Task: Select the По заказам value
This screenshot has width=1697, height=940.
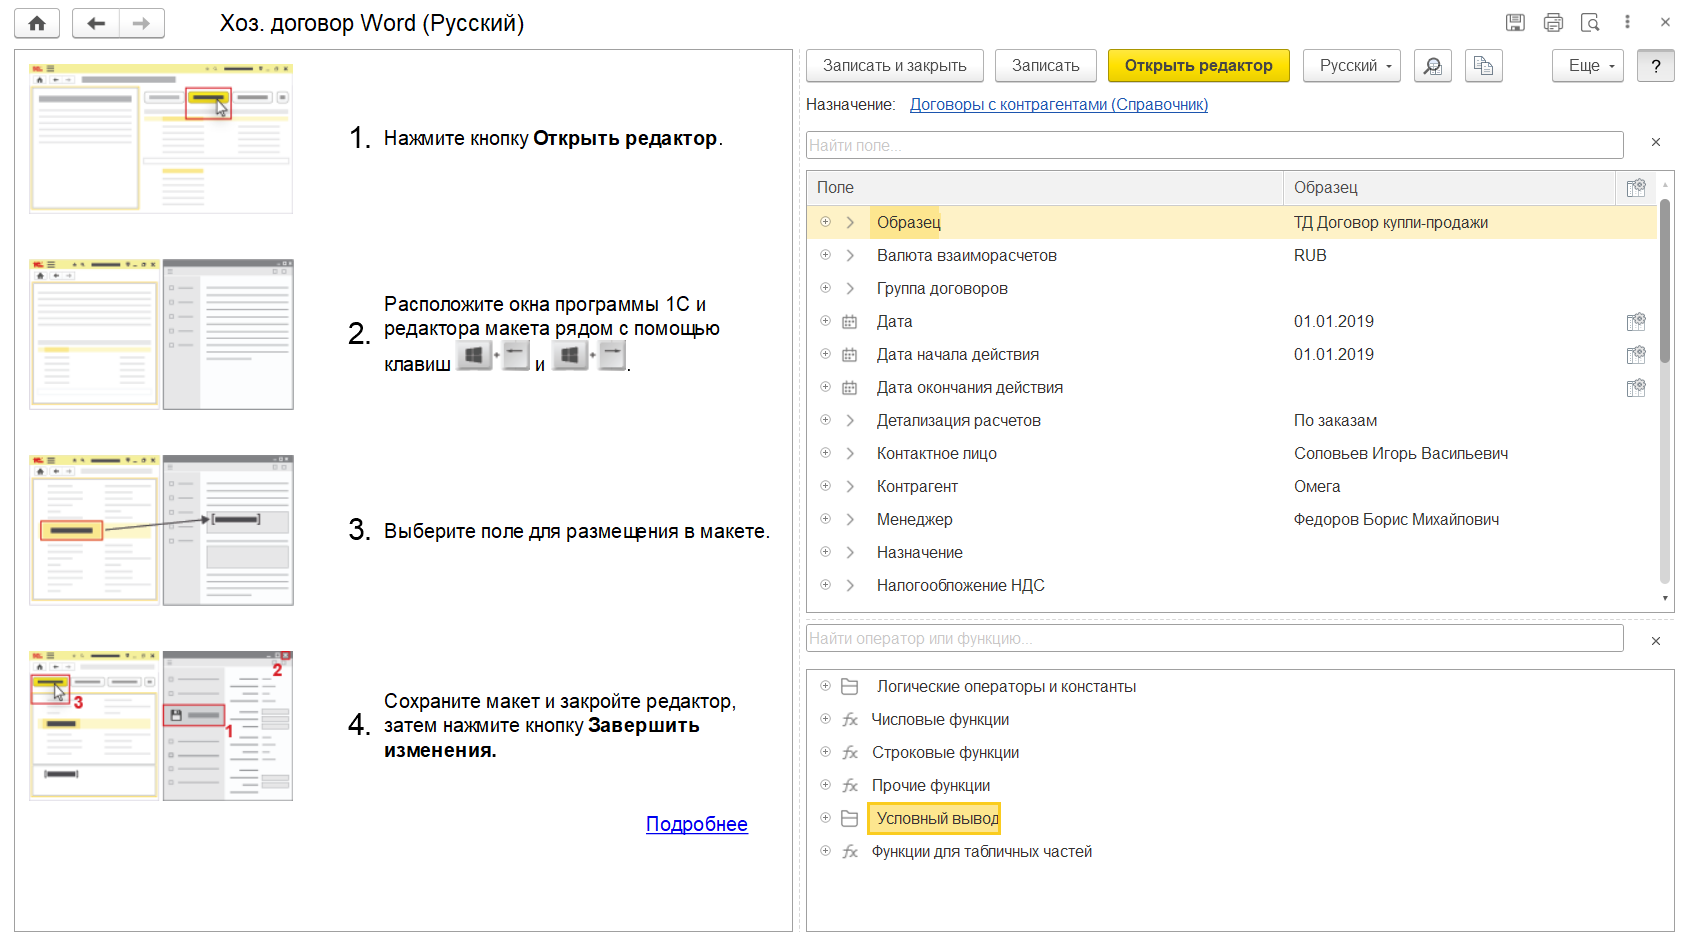Action: 1335,420
